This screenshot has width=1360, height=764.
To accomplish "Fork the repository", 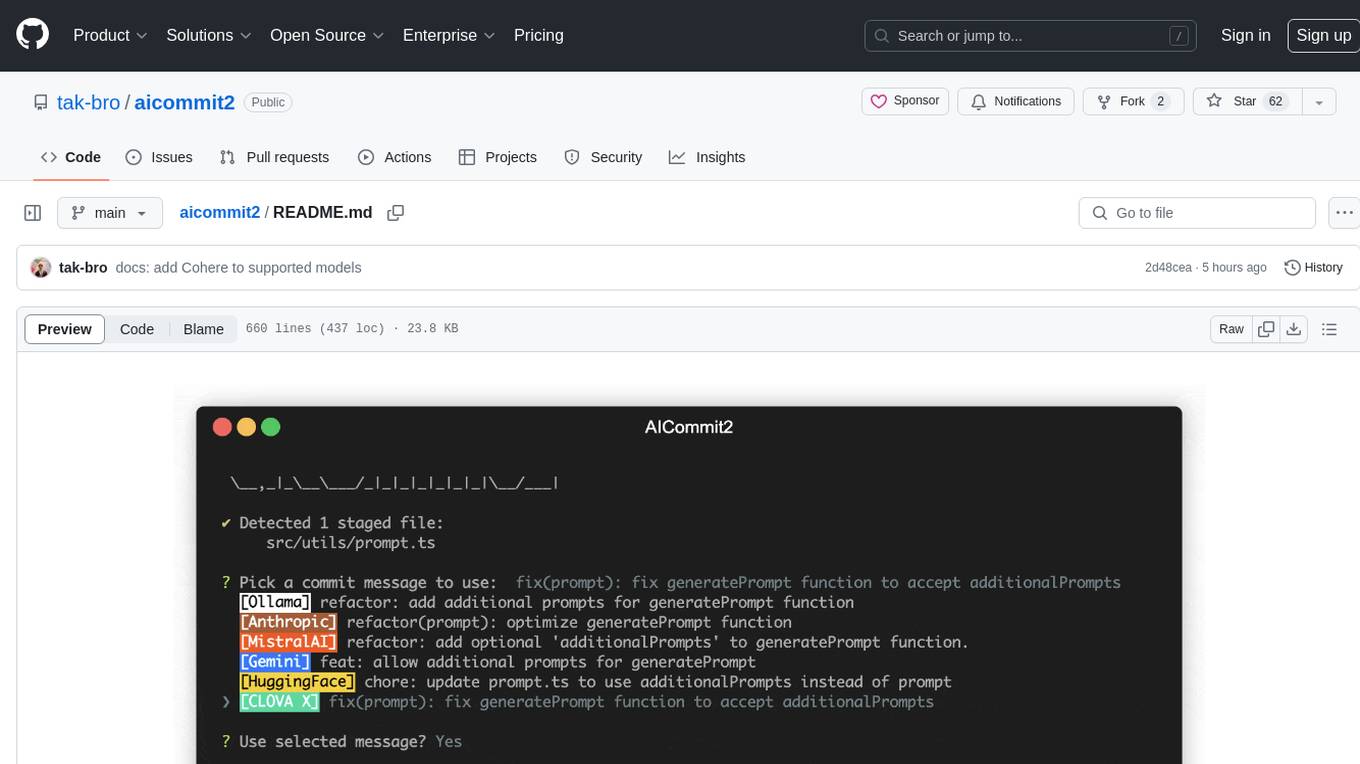I will pyautogui.click(x=1134, y=101).
